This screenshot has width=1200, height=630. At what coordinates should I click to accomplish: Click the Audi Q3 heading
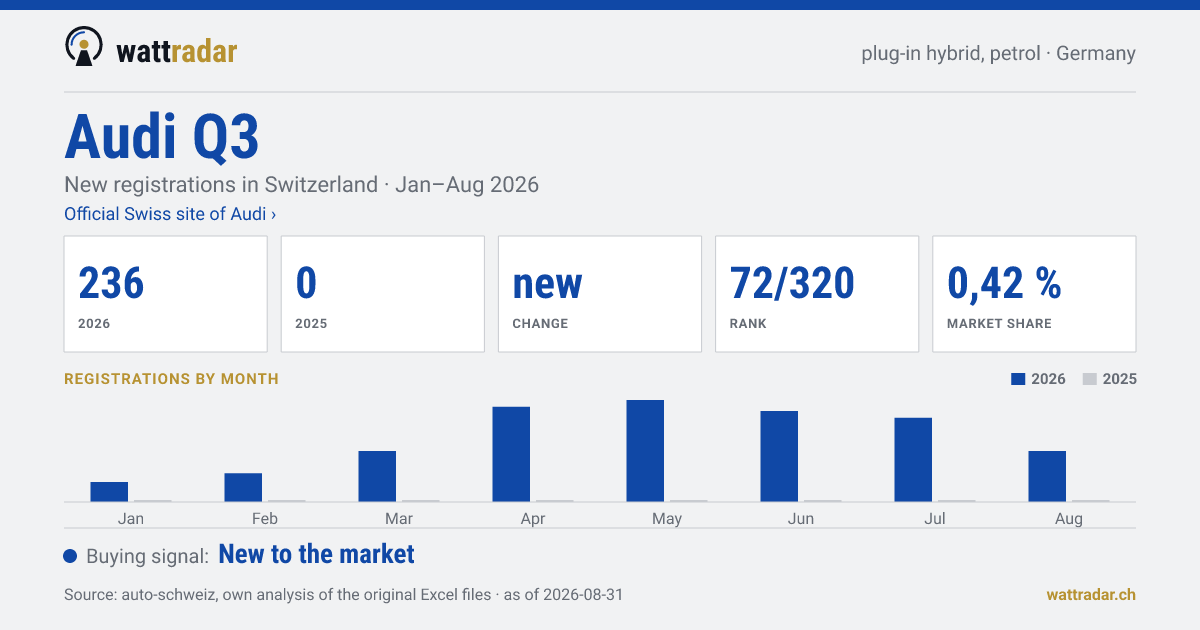point(162,138)
